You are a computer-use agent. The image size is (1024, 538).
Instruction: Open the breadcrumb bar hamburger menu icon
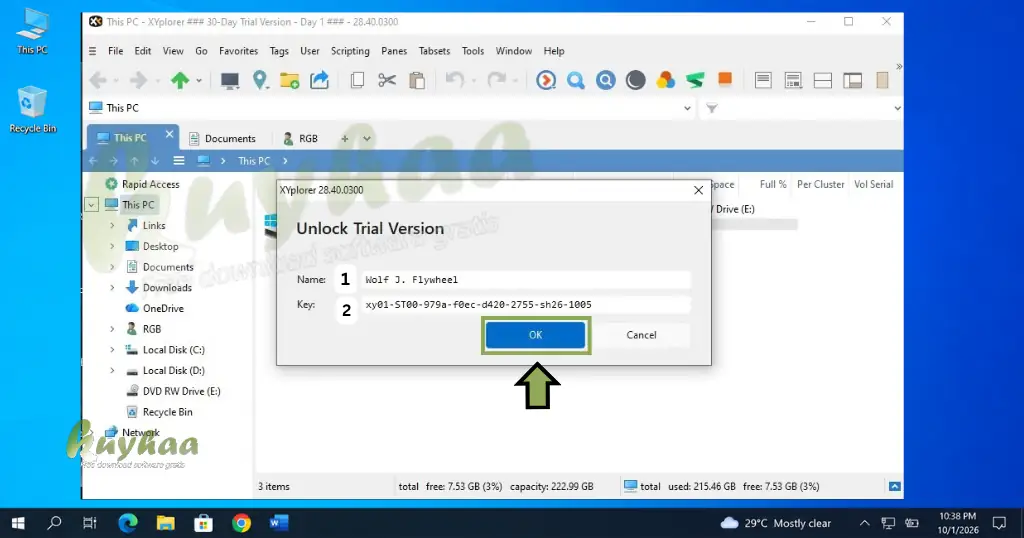coord(179,161)
